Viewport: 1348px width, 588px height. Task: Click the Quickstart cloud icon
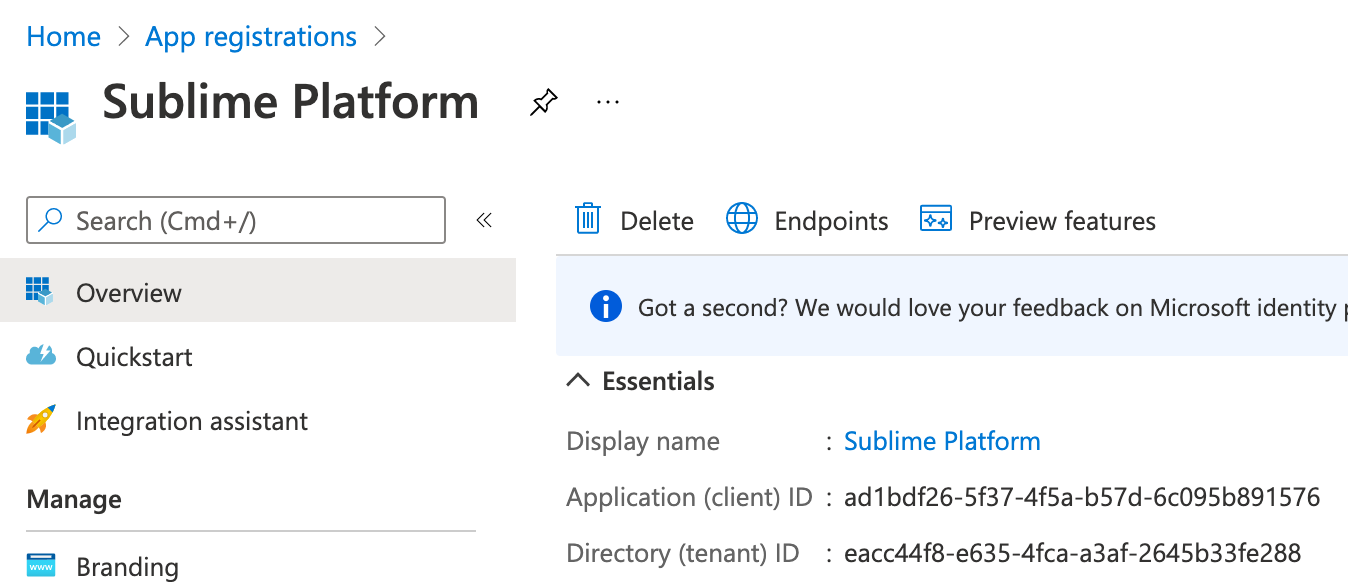(x=41, y=356)
